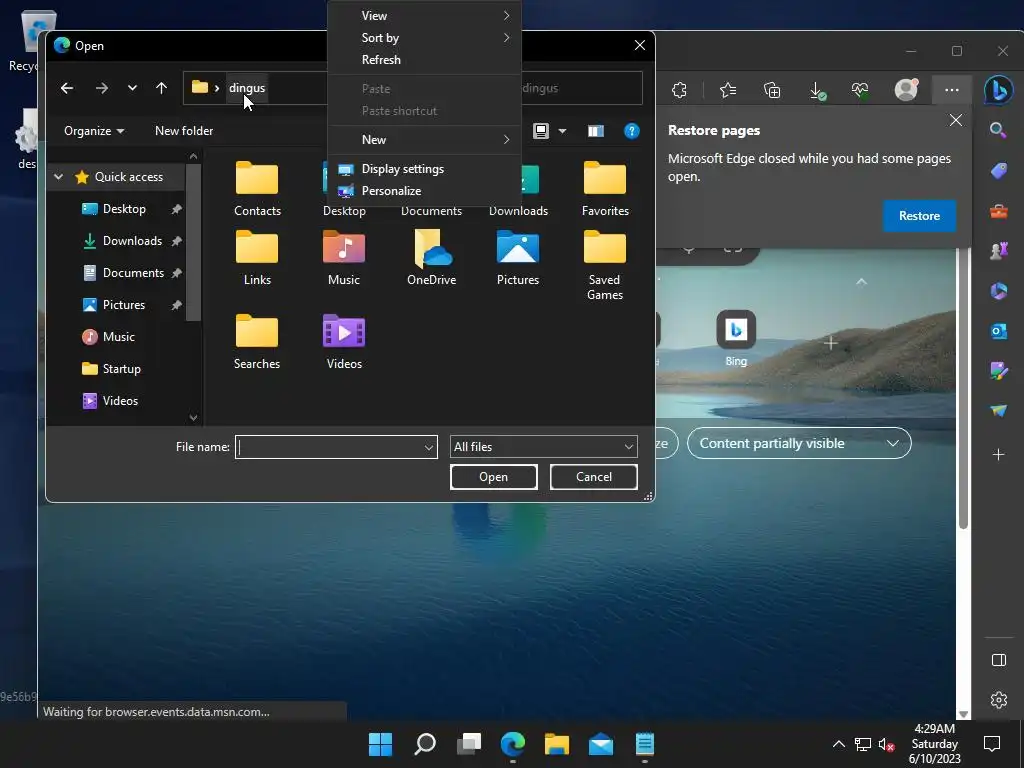Dismiss the Restore pages notification
1024x768 pixels.
[x=955, y=120]
